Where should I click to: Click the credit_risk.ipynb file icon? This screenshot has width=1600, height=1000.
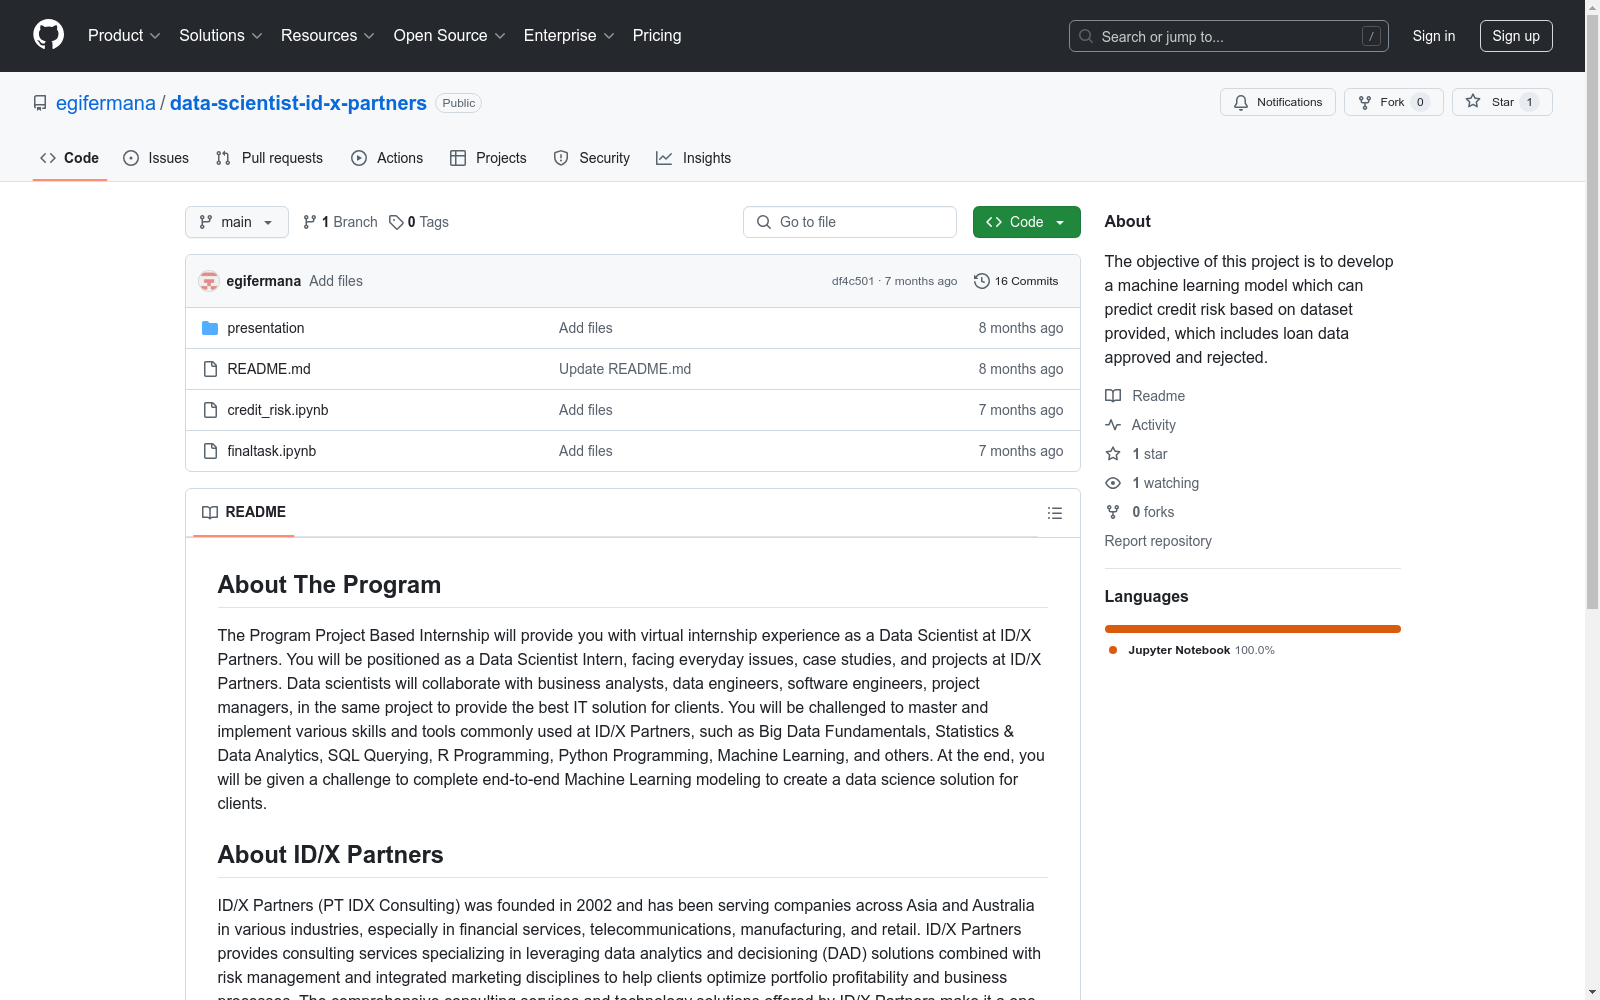(x=210, y=410)
